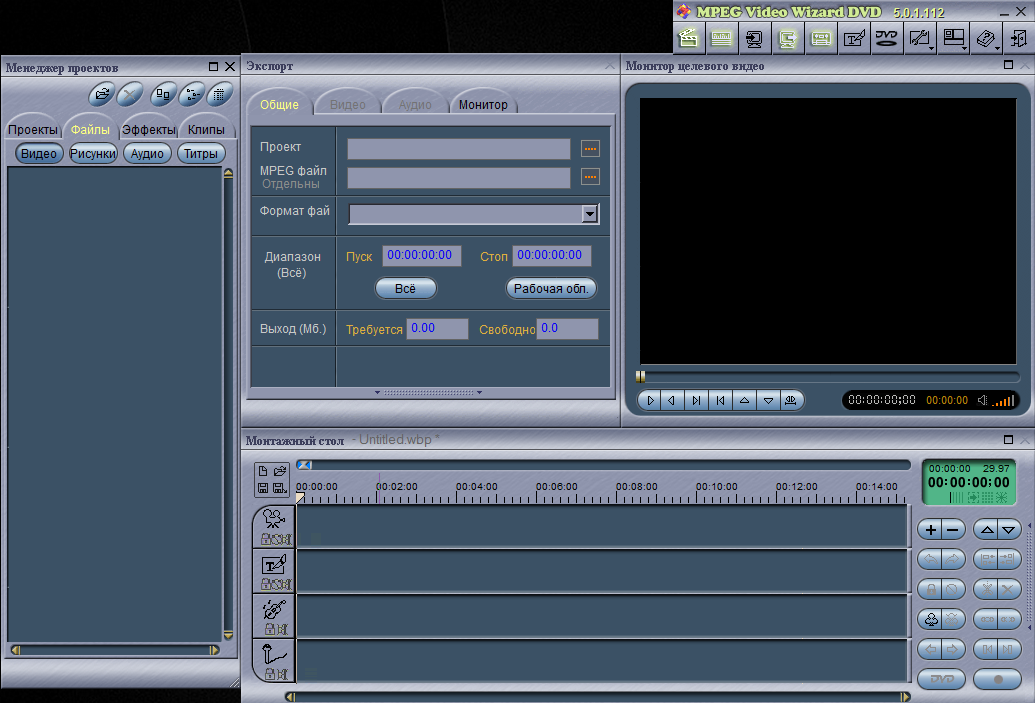Click the video camera track icon

(274, 520)
